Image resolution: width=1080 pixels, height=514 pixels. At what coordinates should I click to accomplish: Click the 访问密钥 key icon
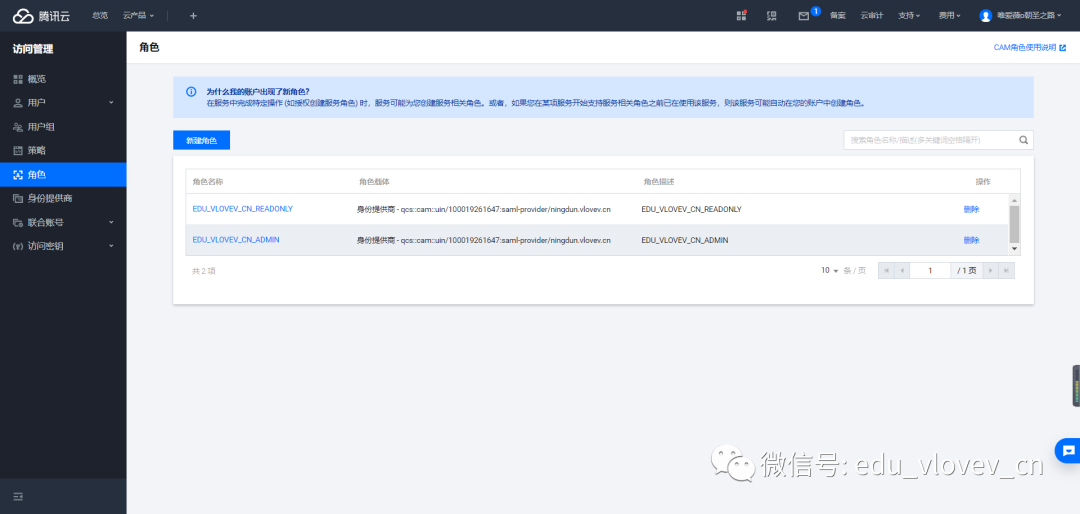coord(19,246)
